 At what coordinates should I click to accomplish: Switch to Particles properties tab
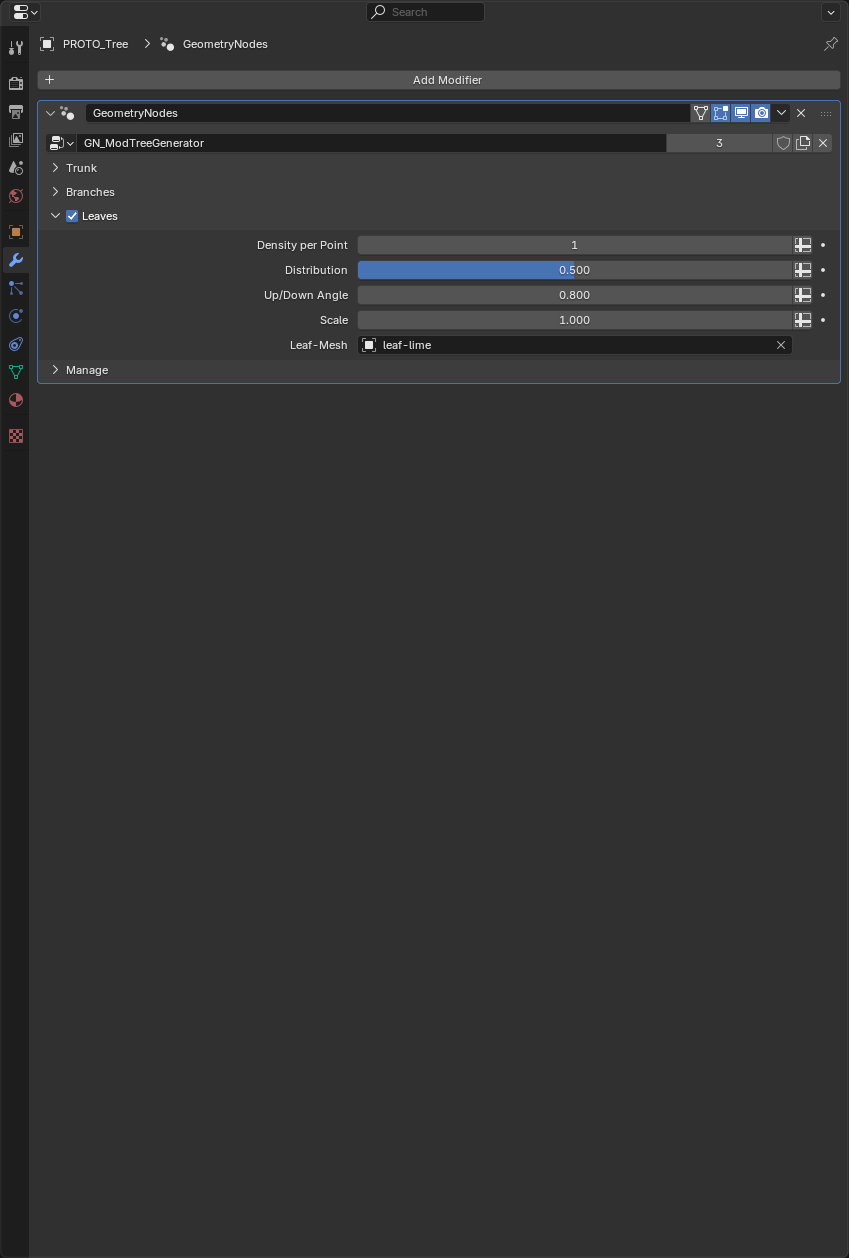pyautogui.click(x=15, y=288)
